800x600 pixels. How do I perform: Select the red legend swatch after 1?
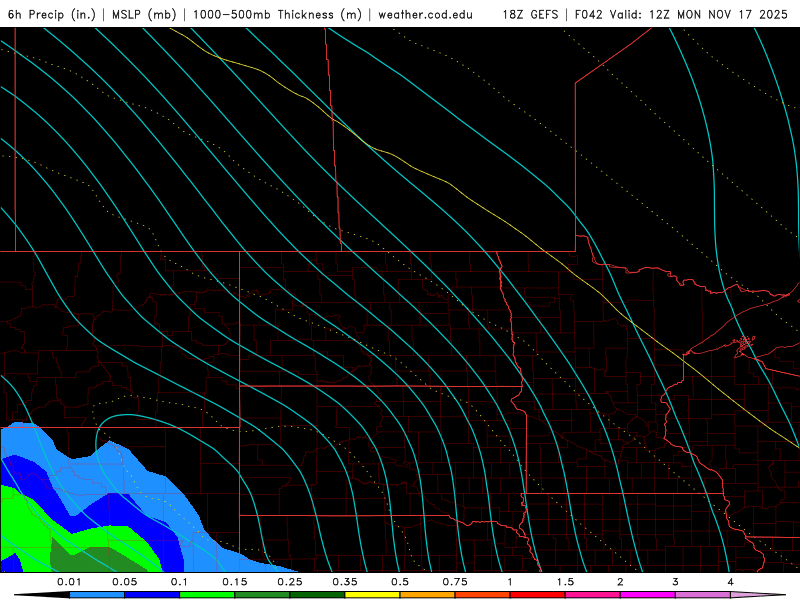(x=538, y=595)
